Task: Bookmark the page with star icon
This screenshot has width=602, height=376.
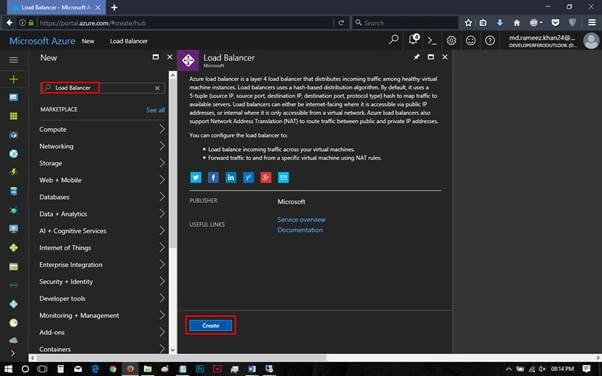Action: click(468, 23)
